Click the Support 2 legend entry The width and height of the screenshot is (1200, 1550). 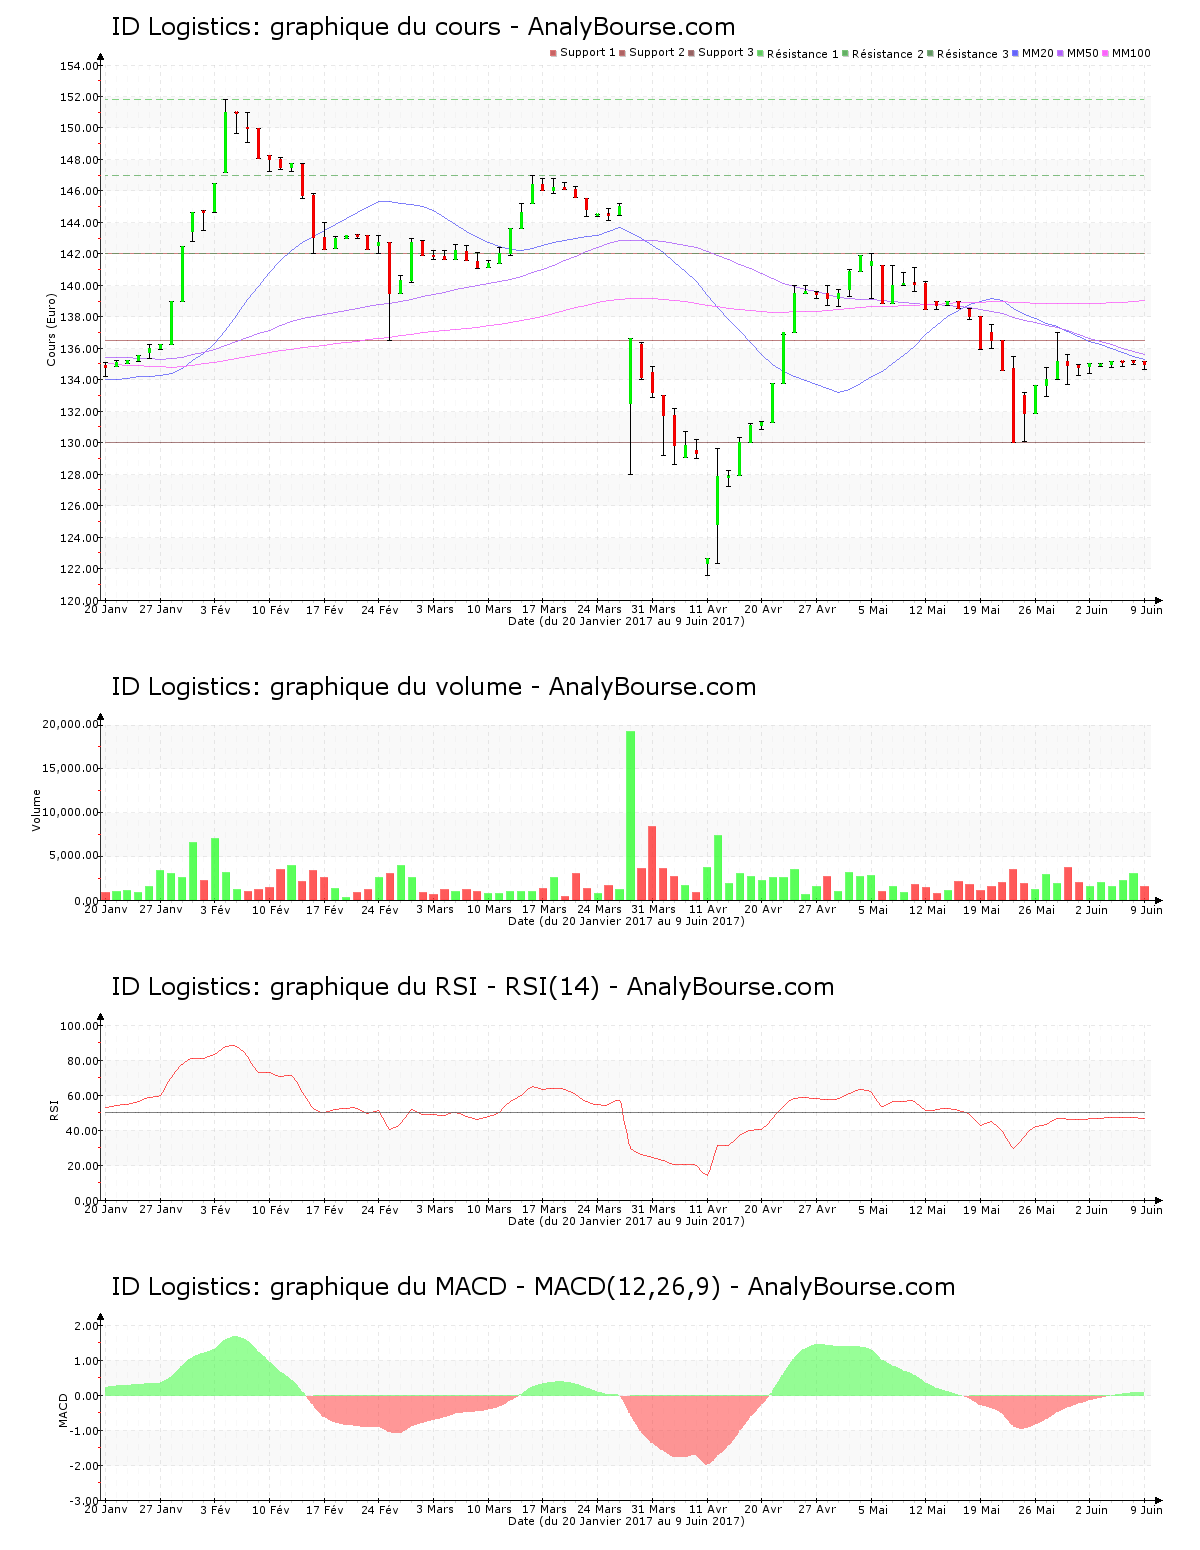click(652, 53)
